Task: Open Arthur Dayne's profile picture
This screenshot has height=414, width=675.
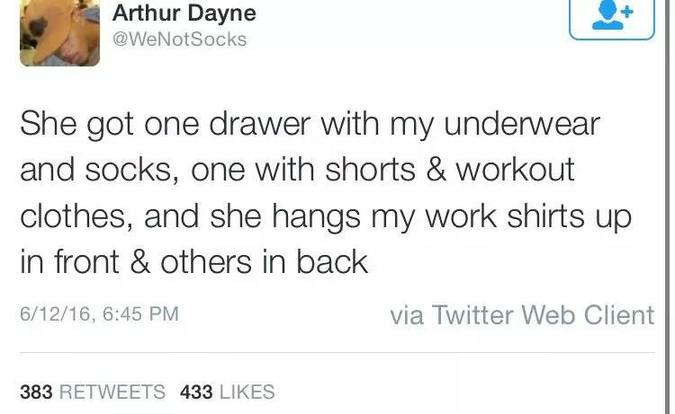Action: click(x=61, y=32)
